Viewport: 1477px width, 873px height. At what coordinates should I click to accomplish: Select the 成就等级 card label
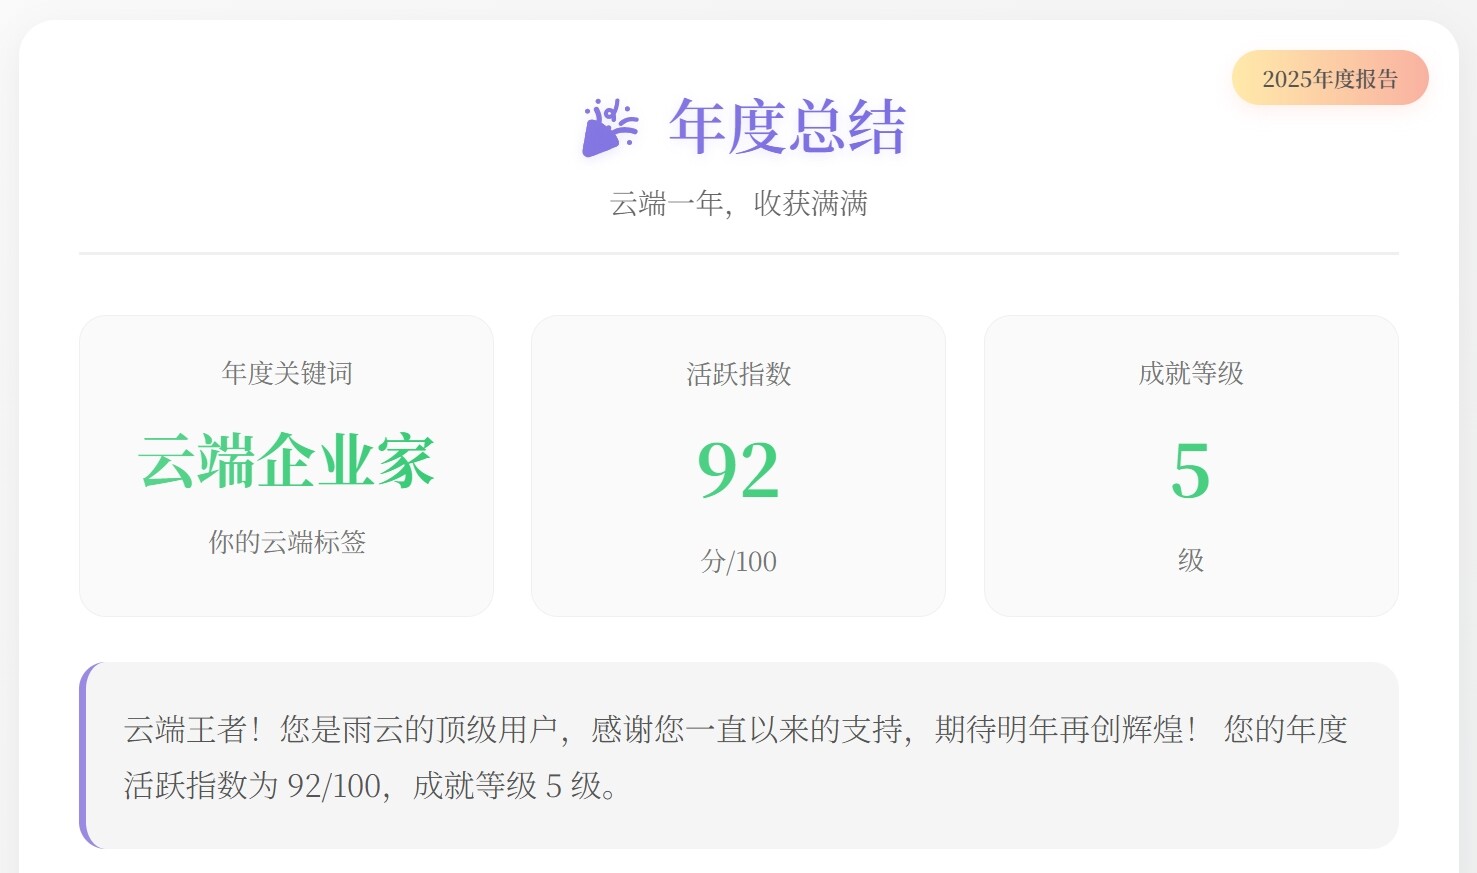point(1190,373)
